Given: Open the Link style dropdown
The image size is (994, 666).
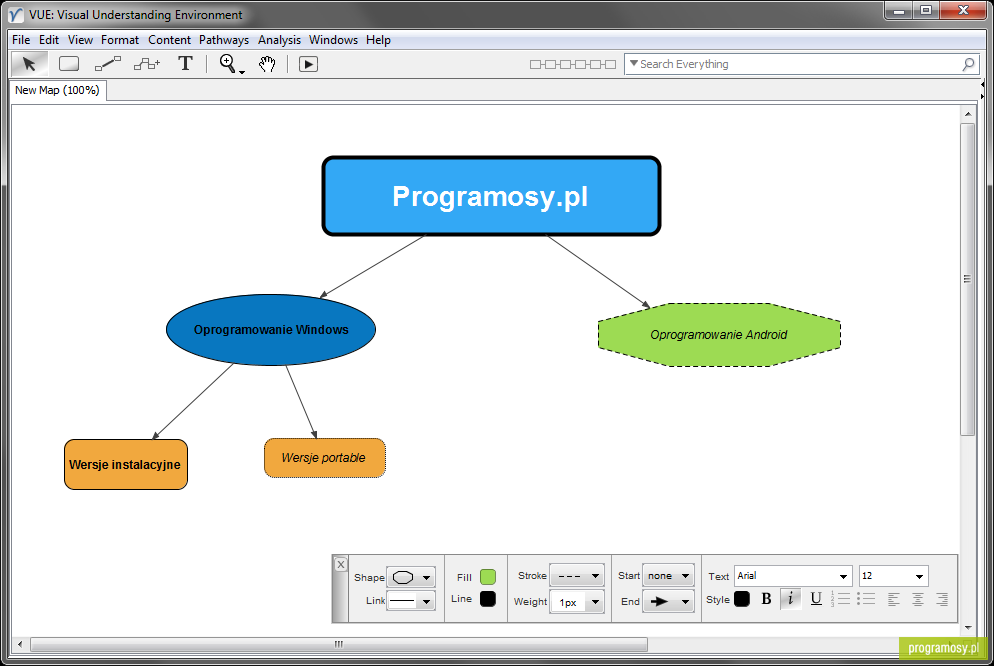Looking at the screenshot, I should 411,600.
